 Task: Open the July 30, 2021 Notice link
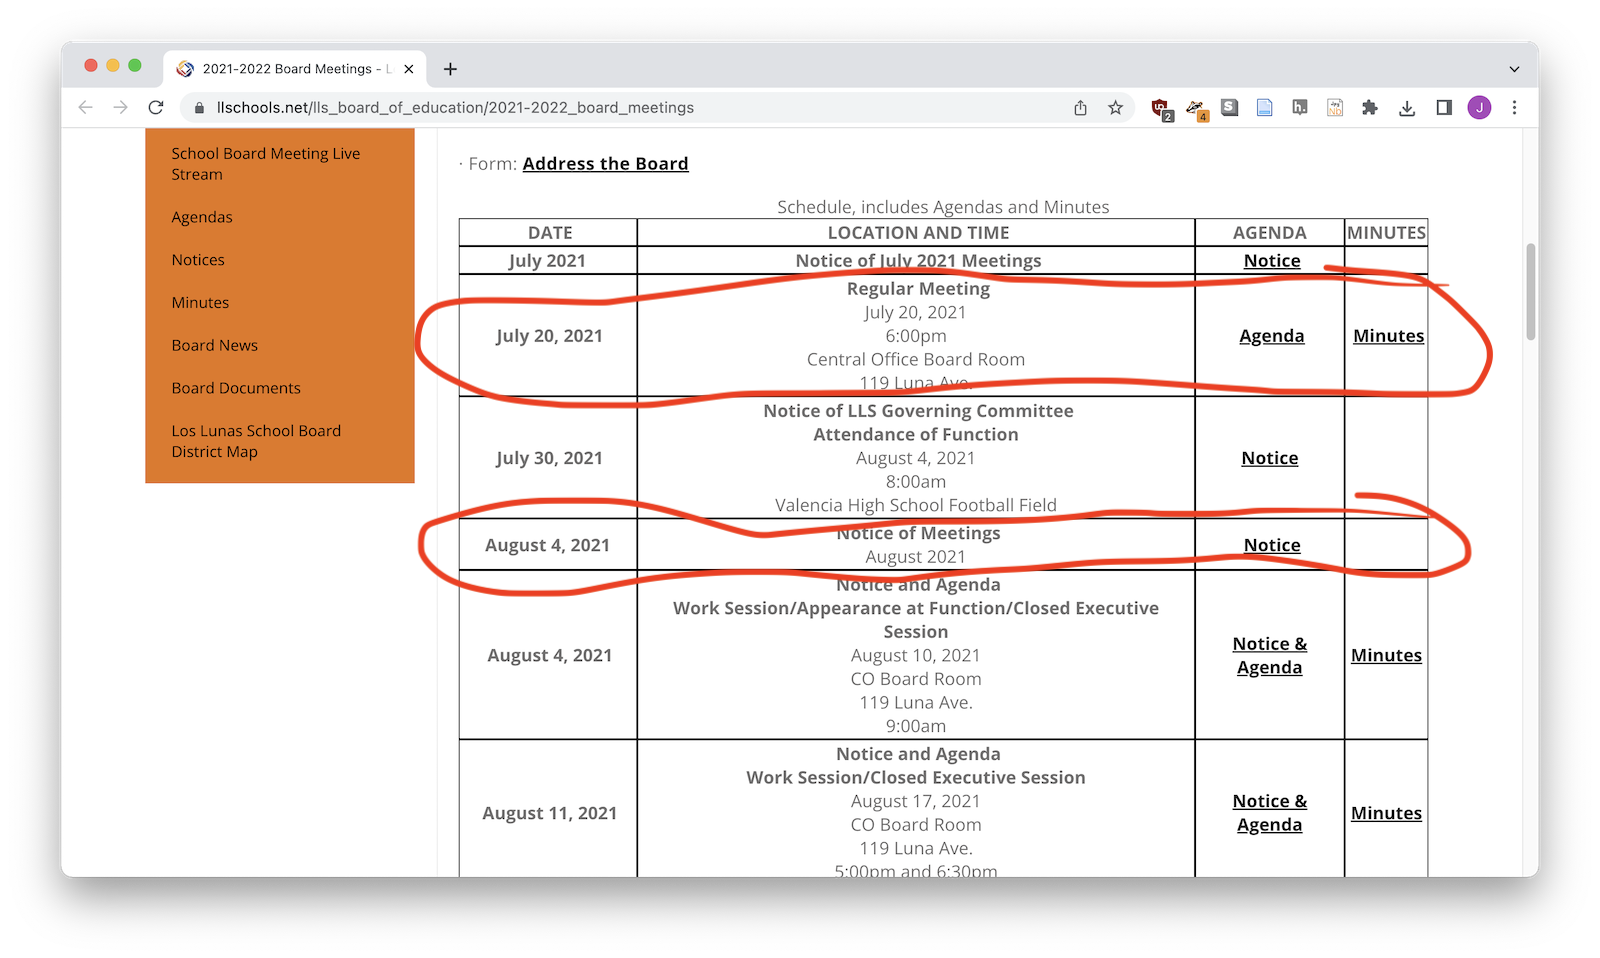(x=1270, y=458)
